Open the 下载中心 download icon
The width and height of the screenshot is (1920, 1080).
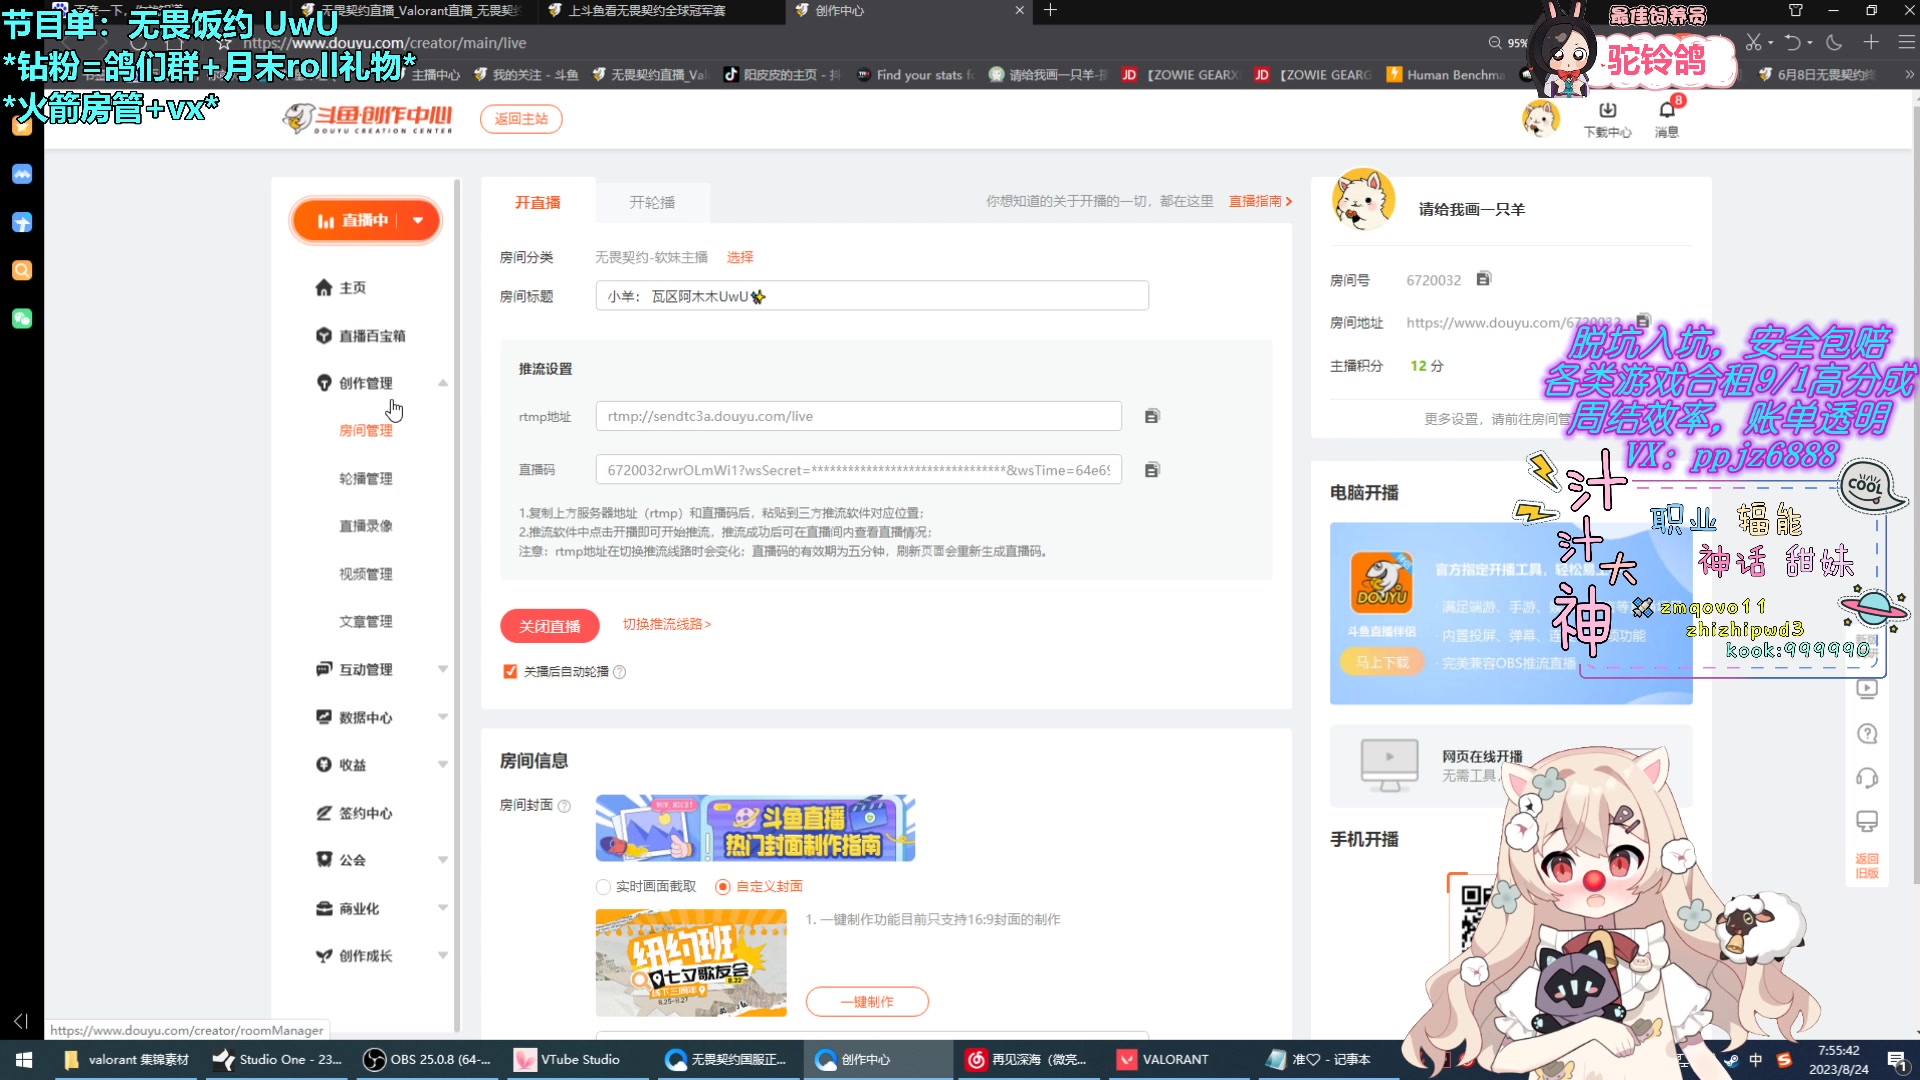[x=1607, y=118]
